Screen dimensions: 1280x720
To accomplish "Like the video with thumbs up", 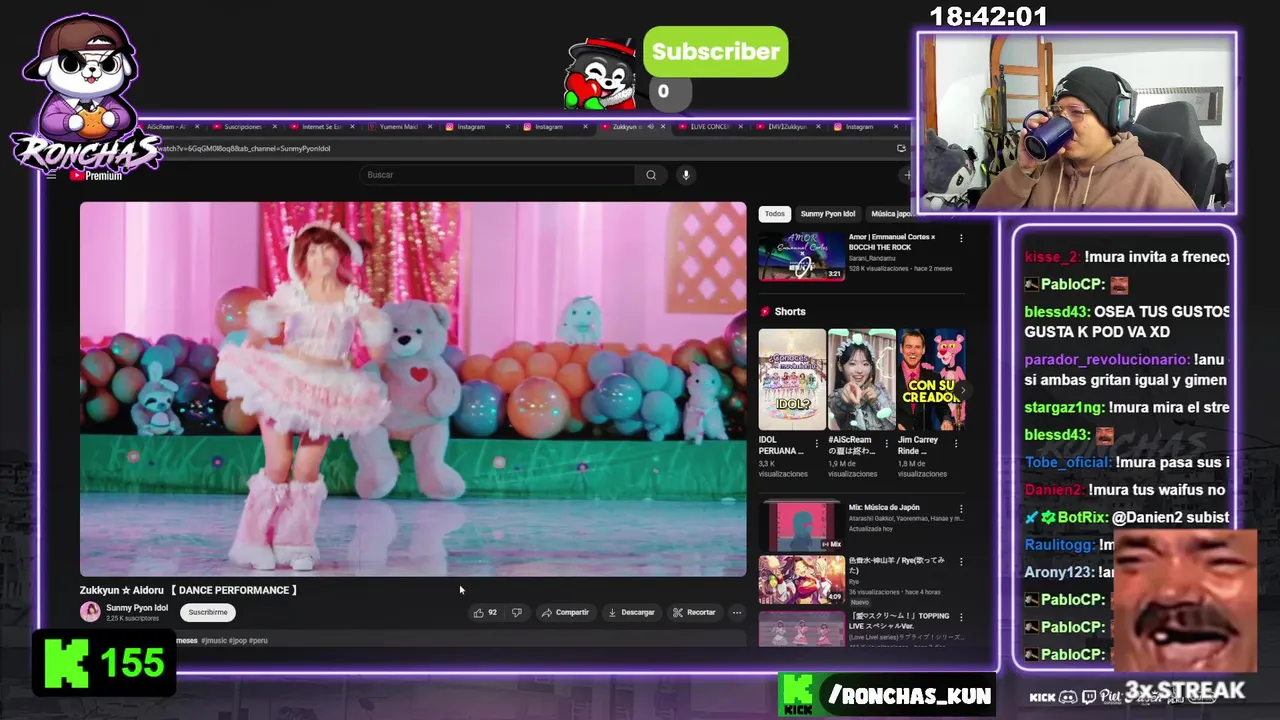I will [485, 612].
